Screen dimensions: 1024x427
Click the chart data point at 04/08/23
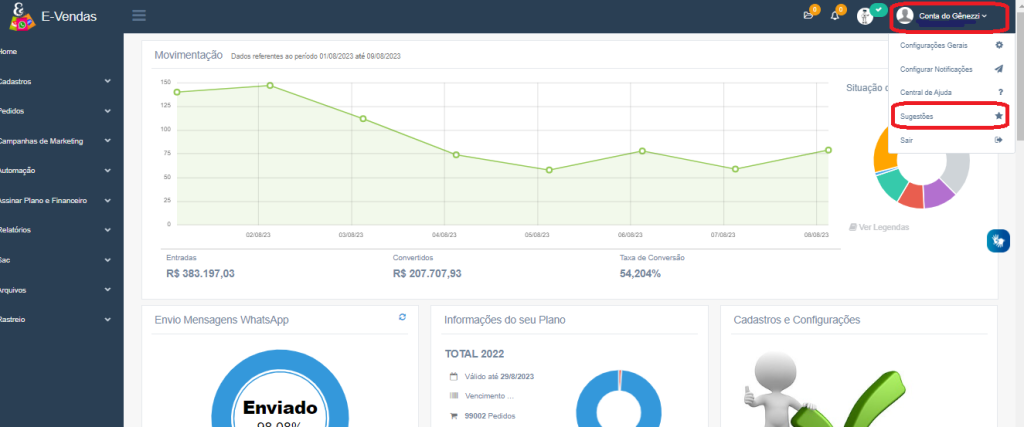coord(456,155)
